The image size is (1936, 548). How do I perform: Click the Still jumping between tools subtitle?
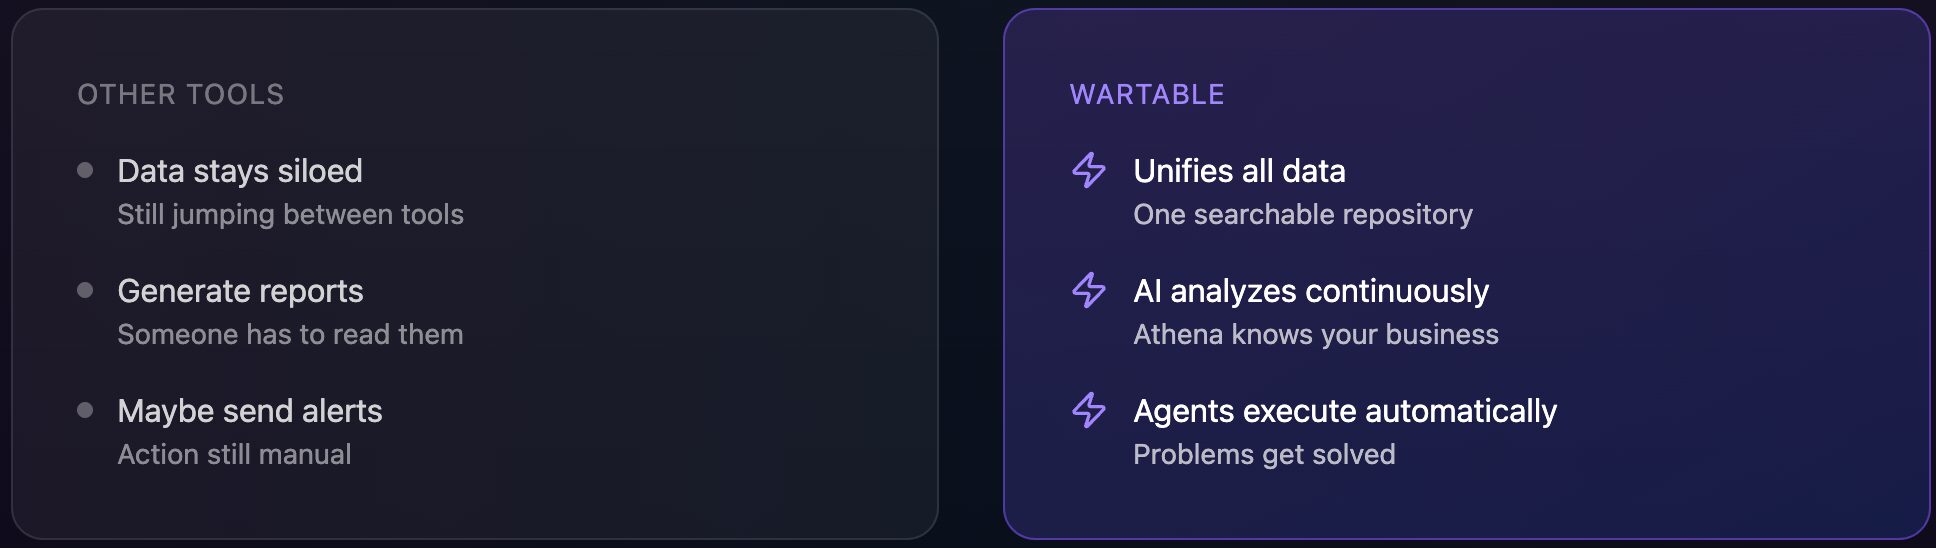click(290, 214)
